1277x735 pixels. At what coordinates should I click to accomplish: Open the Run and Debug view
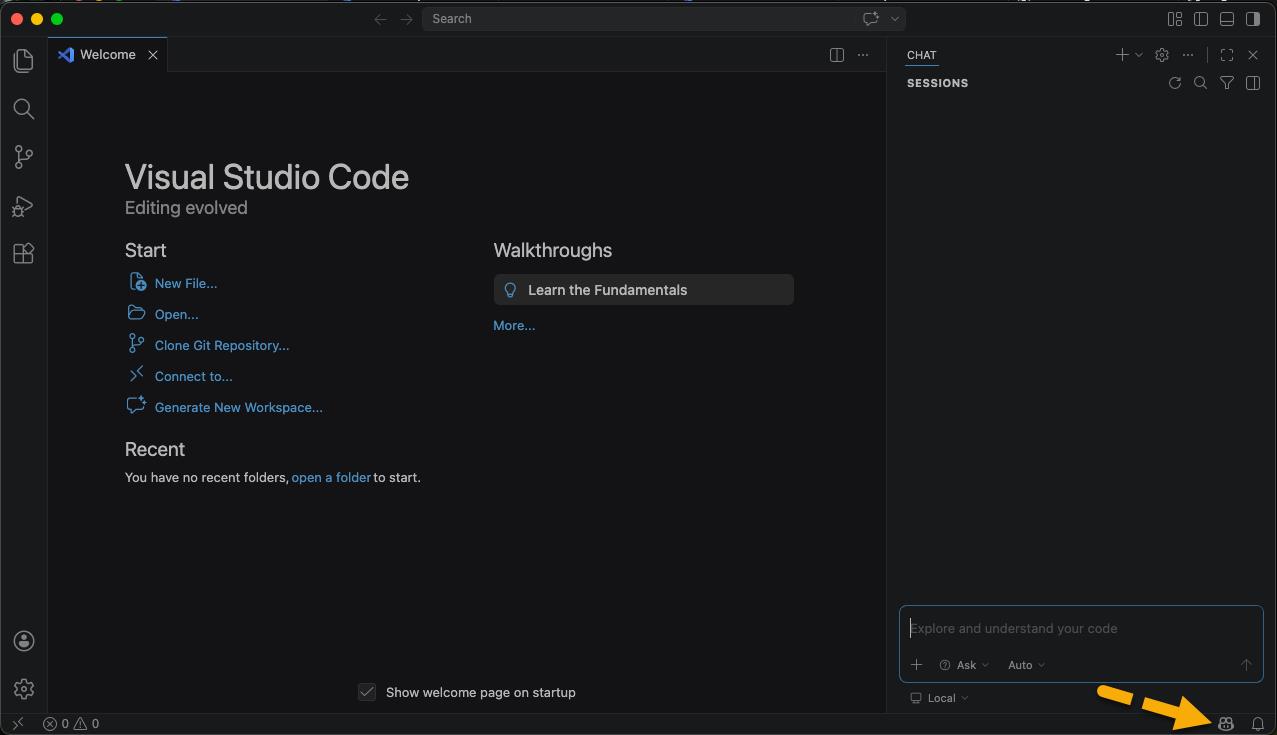tap(24, 206)
